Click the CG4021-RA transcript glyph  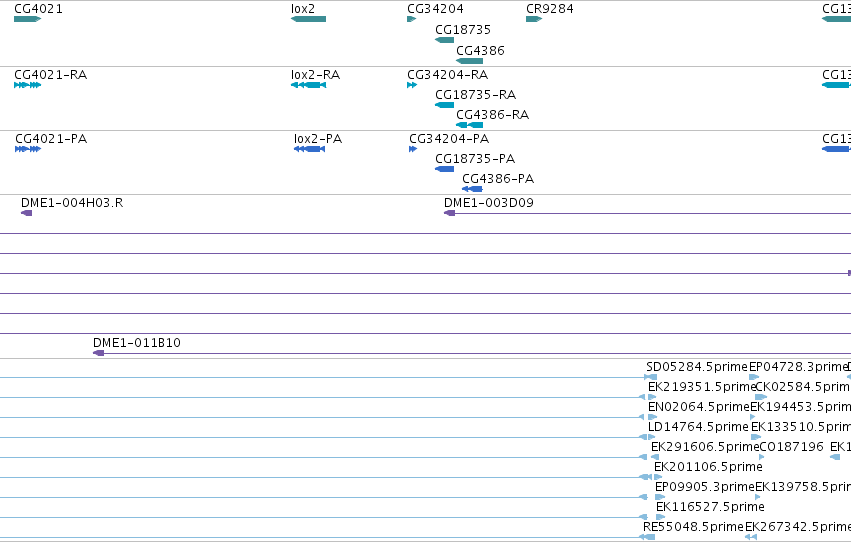(x=27, y=85)
